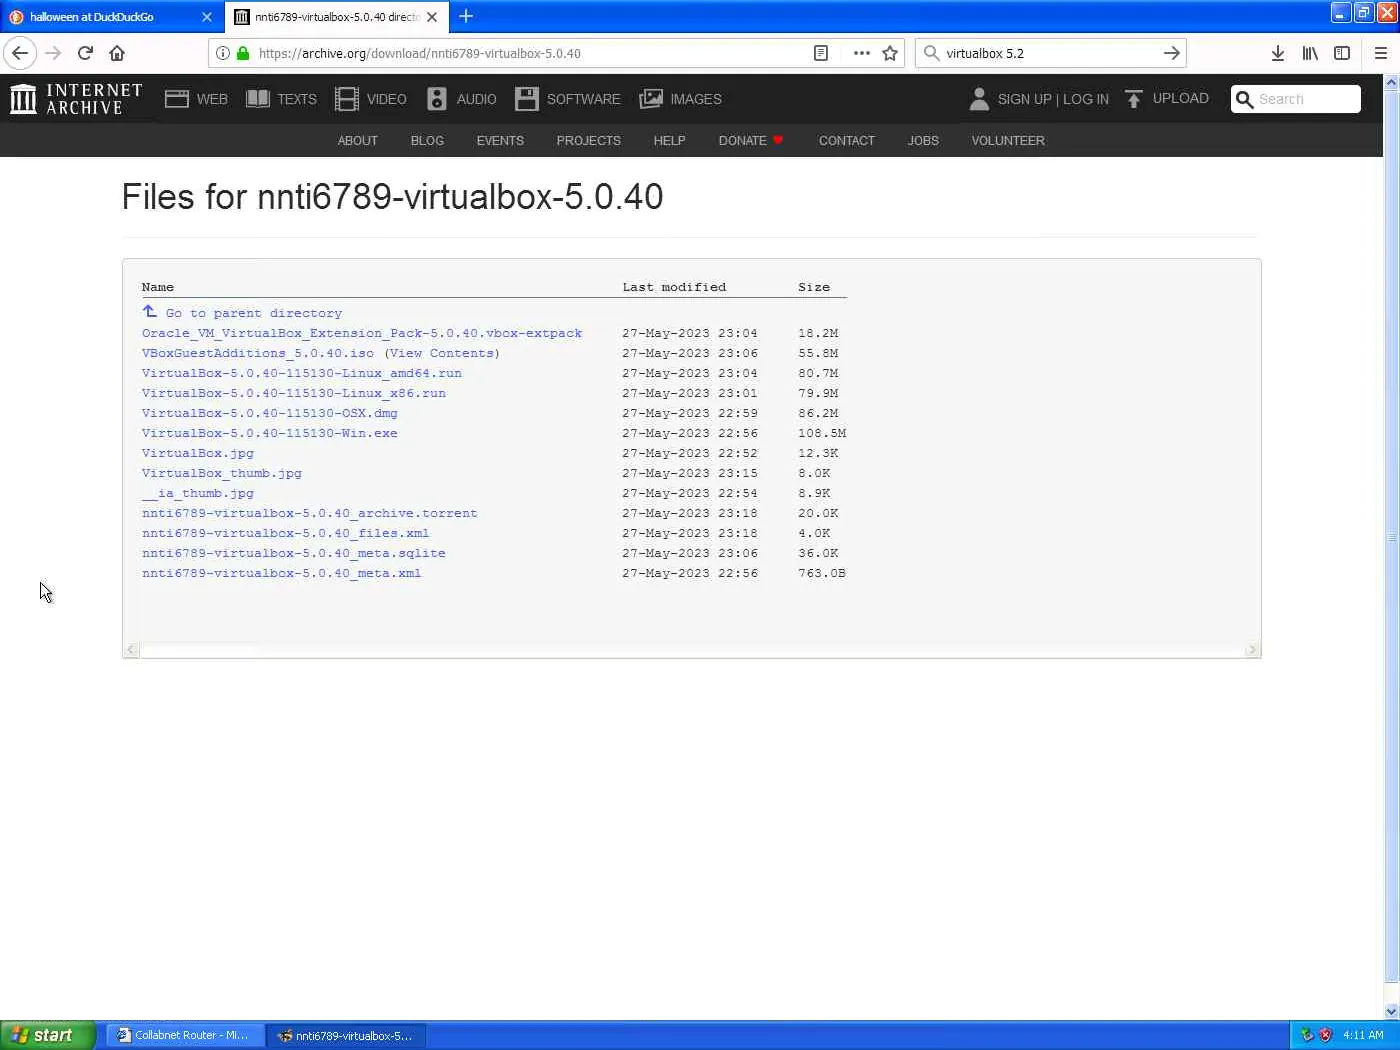1400x1050 pixels.
Task: Open a new browser tab
Action: (x=466, y=16)
